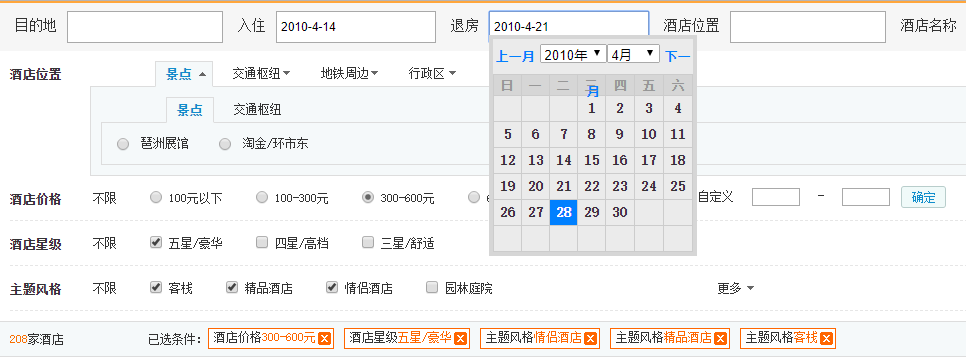Uncheck the 精品酒店 theme checkbox
Image resolution: width=966 pixels, height=364 pixels.
pos(232,287)
